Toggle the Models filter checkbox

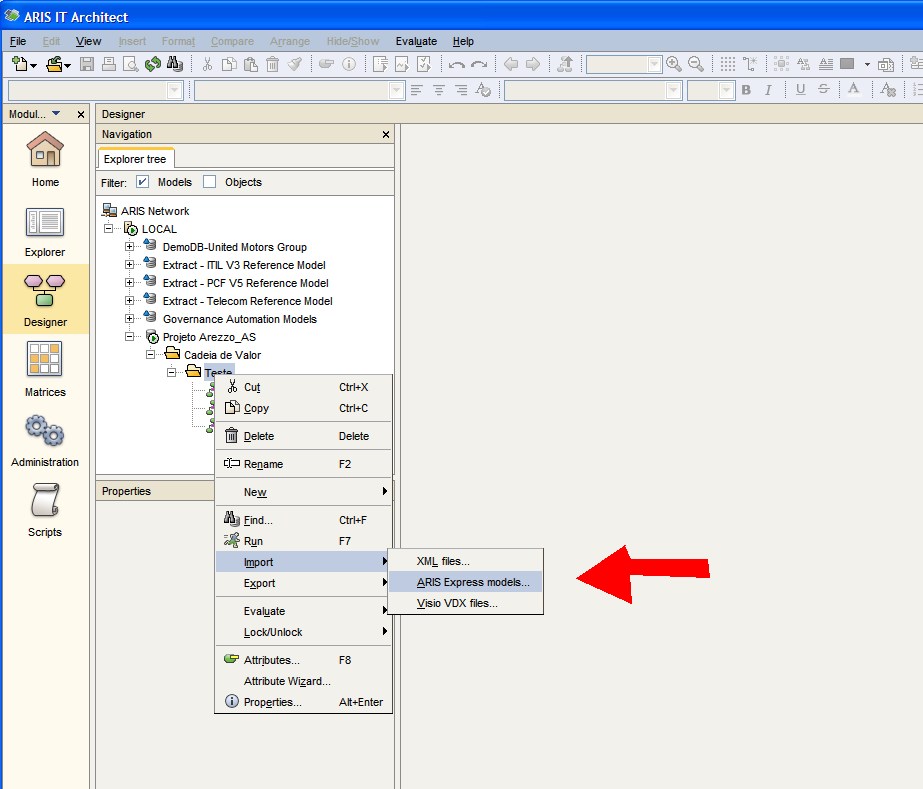[x=142, y=182]
